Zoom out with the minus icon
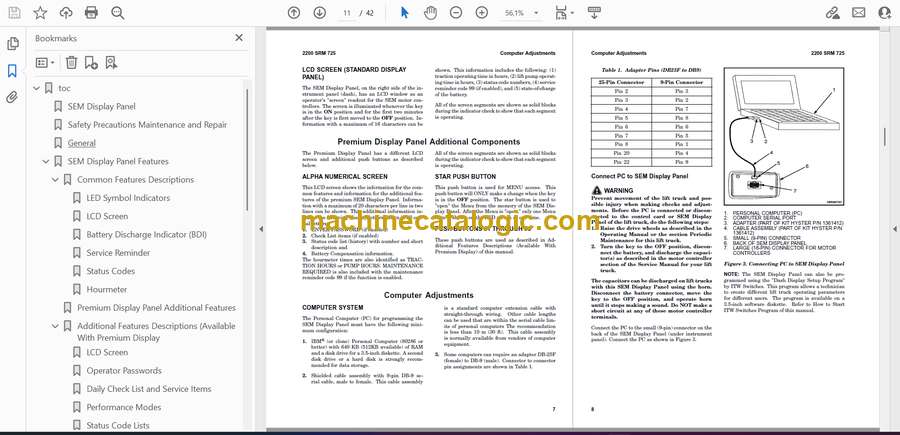 [x=456, y=13]
